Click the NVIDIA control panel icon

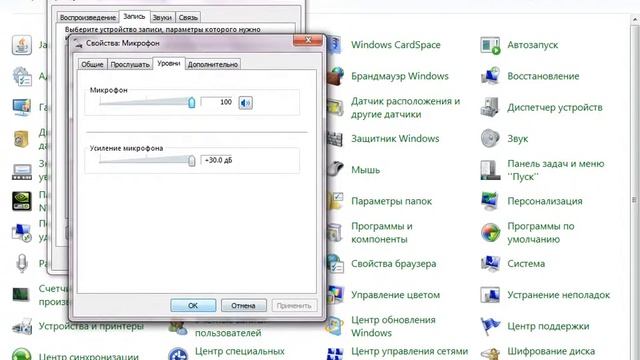(22, 201)
